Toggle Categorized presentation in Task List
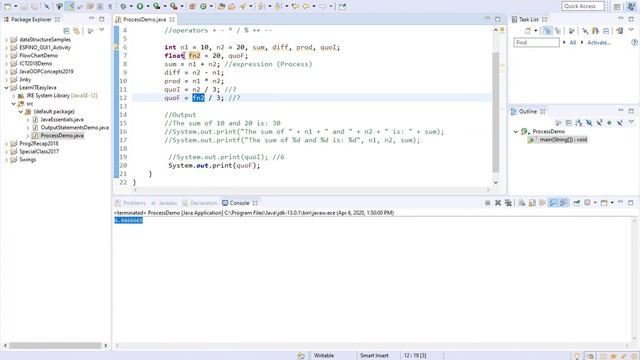This screenshot has width=640, height=360. [547, 31]
